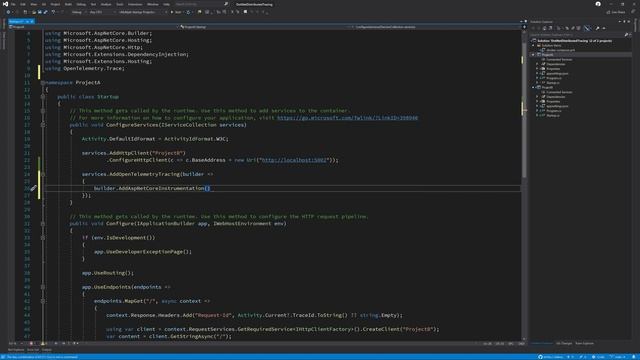Open the File menu
Viewport: 640px width, 360px height.
click(x=13, y=4)
